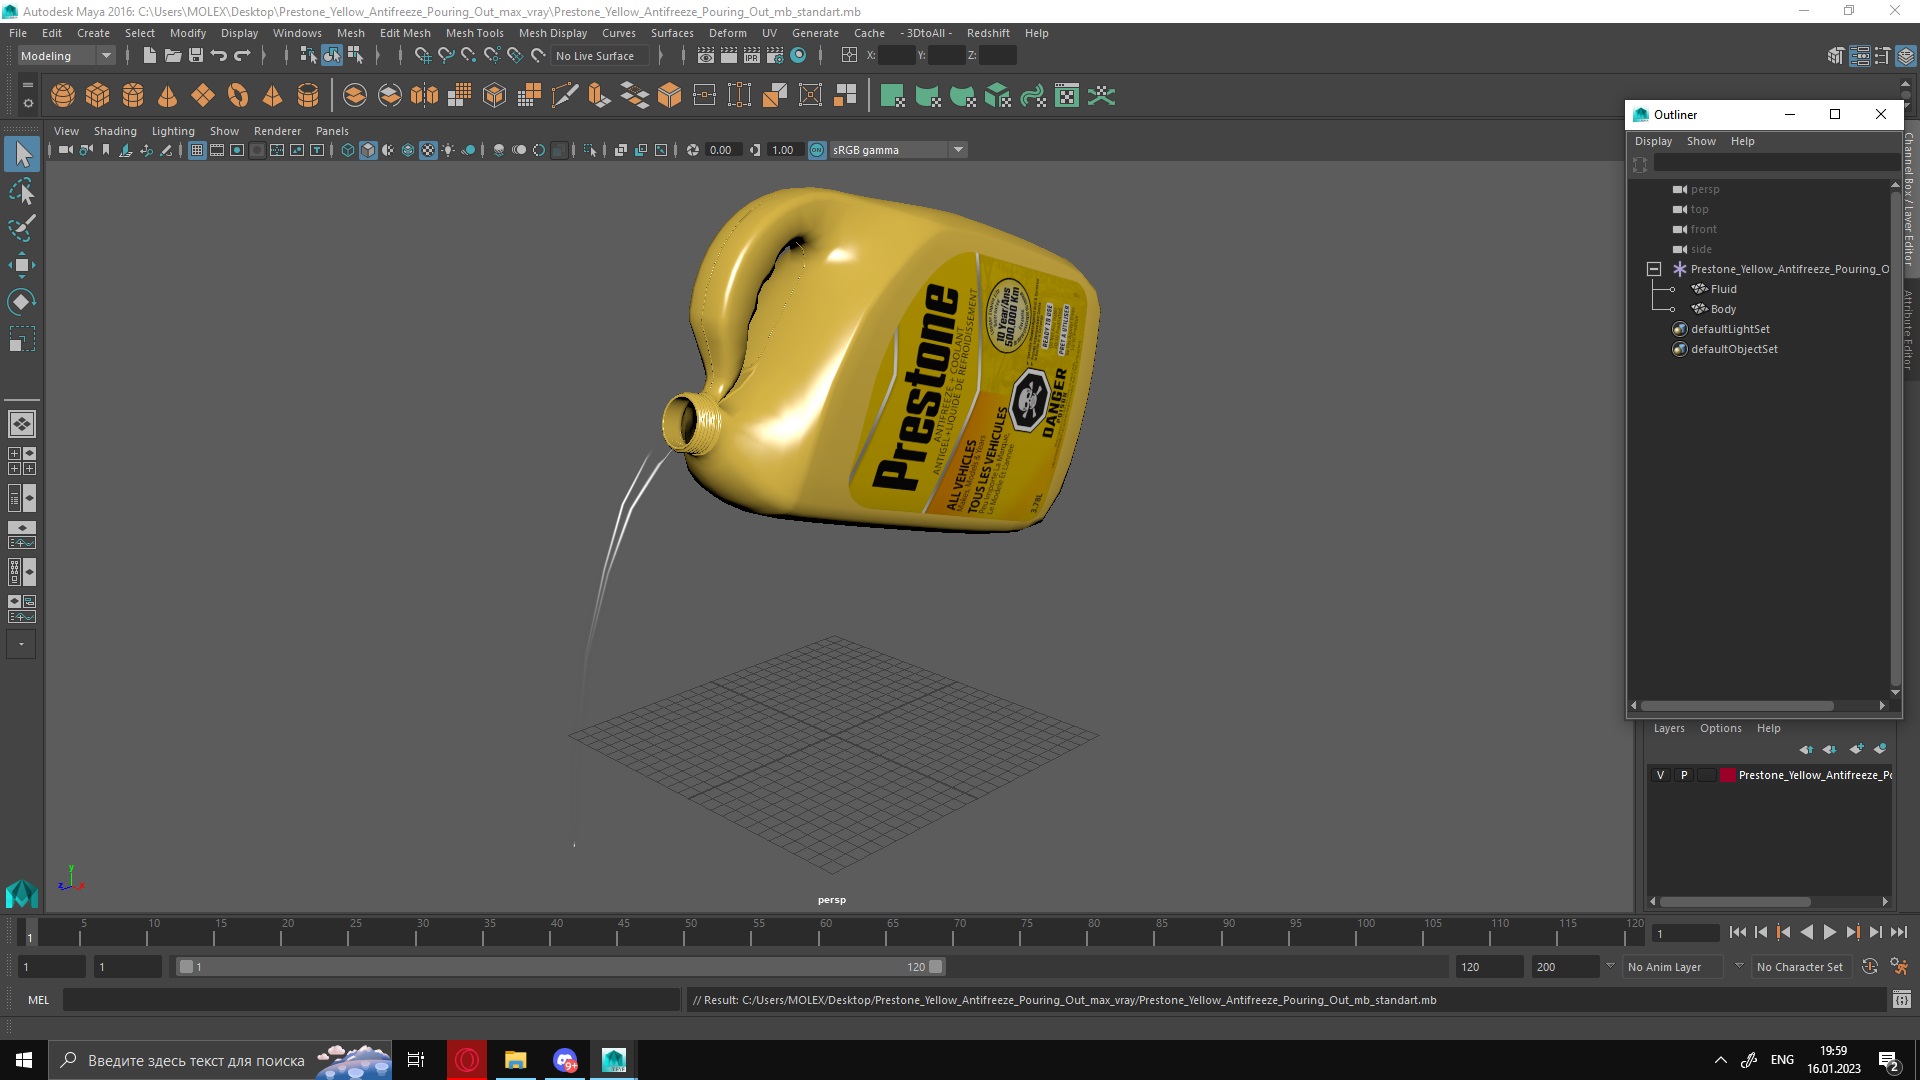Select defaultLightSet in Outliner

(1730, 329)
